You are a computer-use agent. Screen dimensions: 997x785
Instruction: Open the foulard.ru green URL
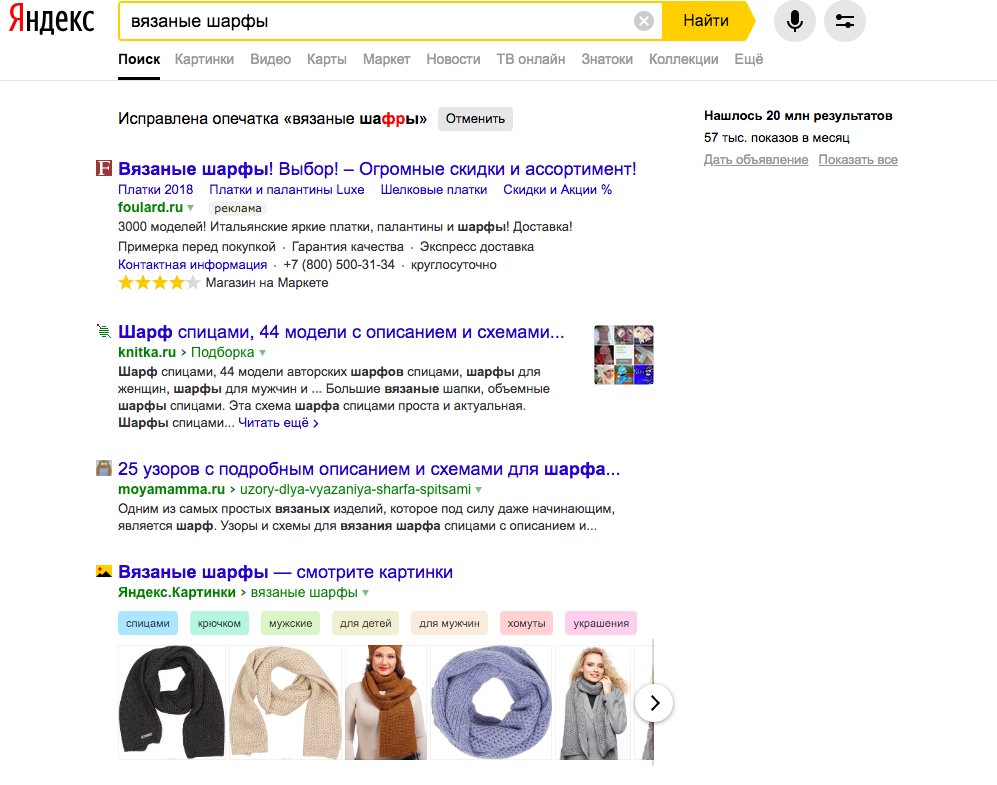coord(151,207)
